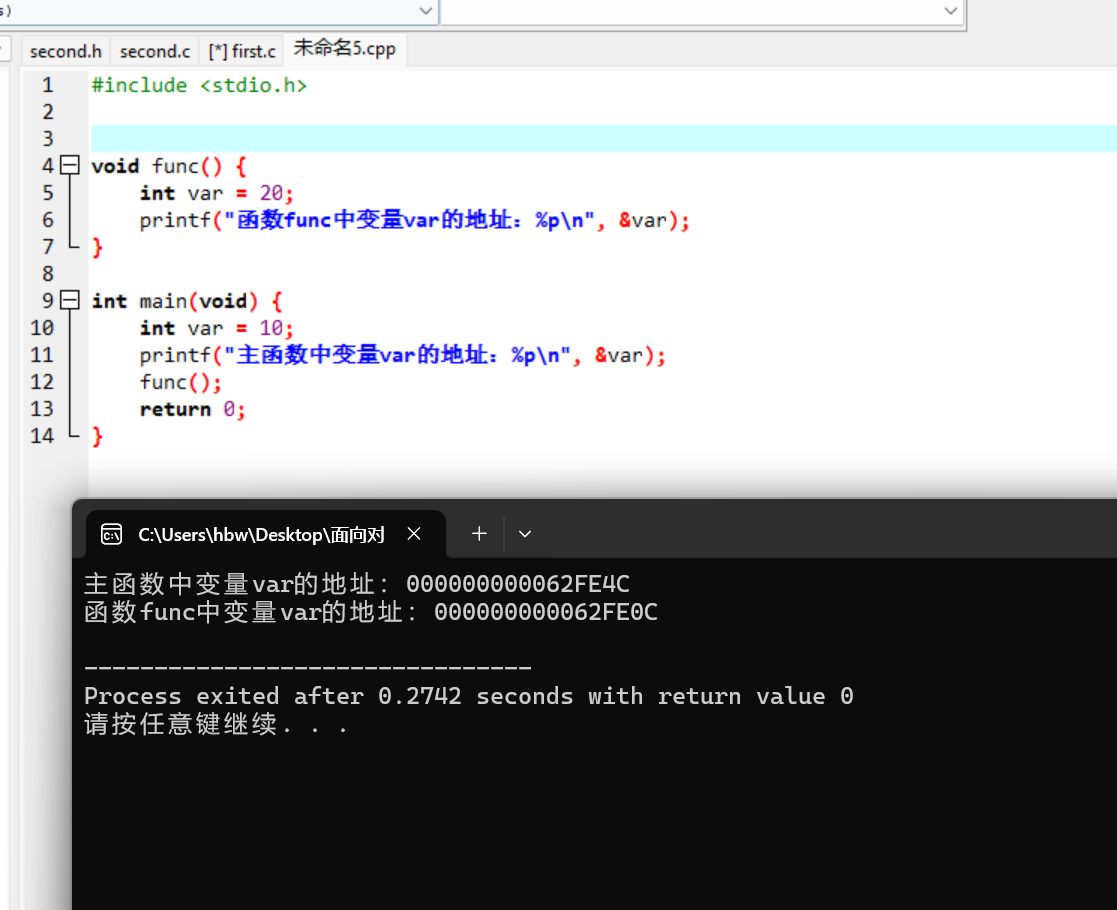Place cursor on highlighted empty line 3
Screen dimensions: 1117x910
coord(603,138)
